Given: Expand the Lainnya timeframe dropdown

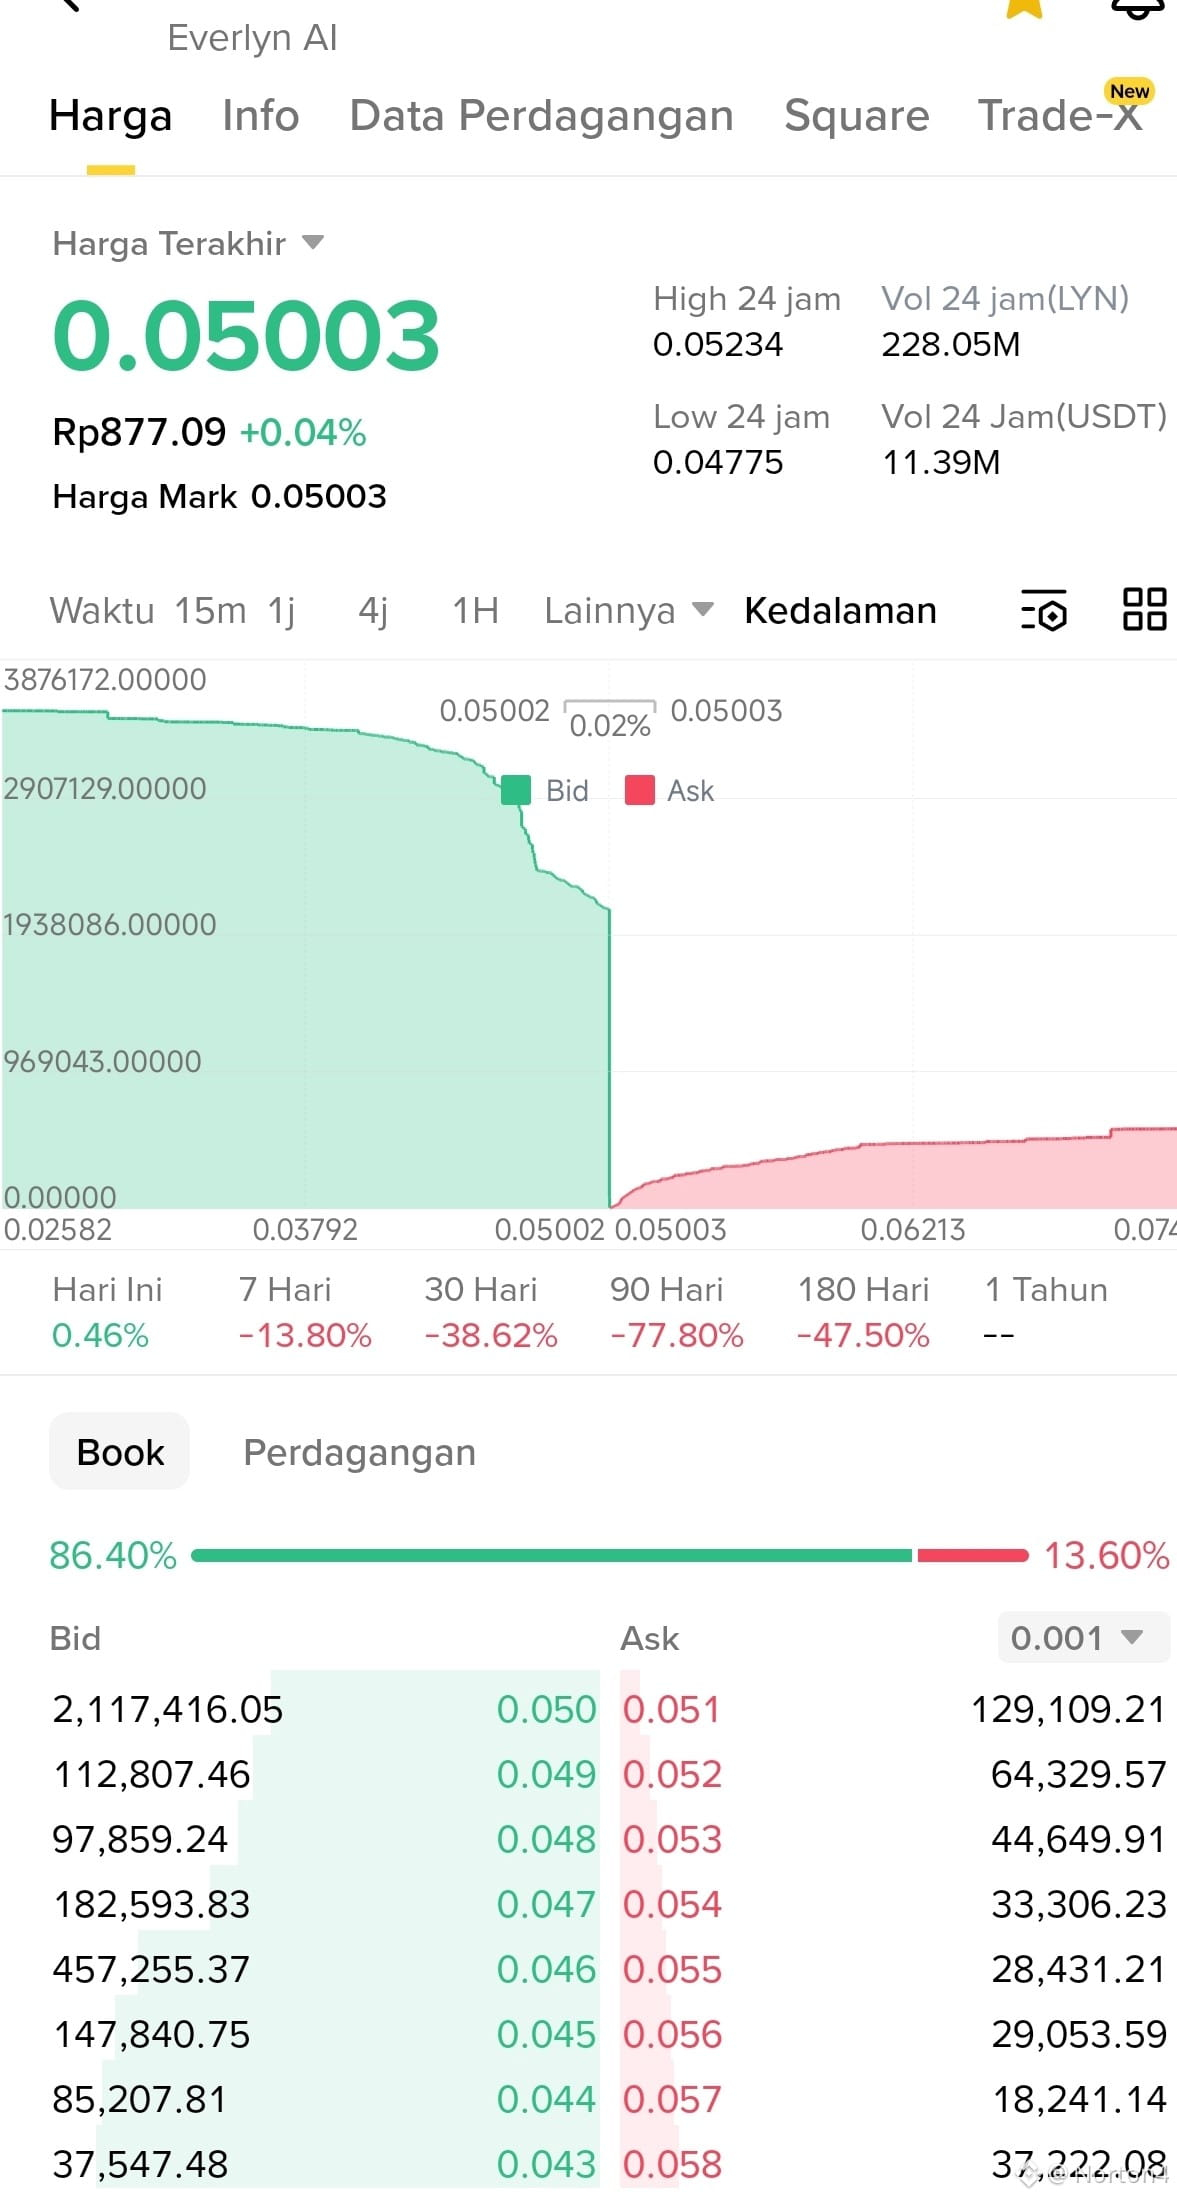Looking at the screenshot, I should point(628,610).
